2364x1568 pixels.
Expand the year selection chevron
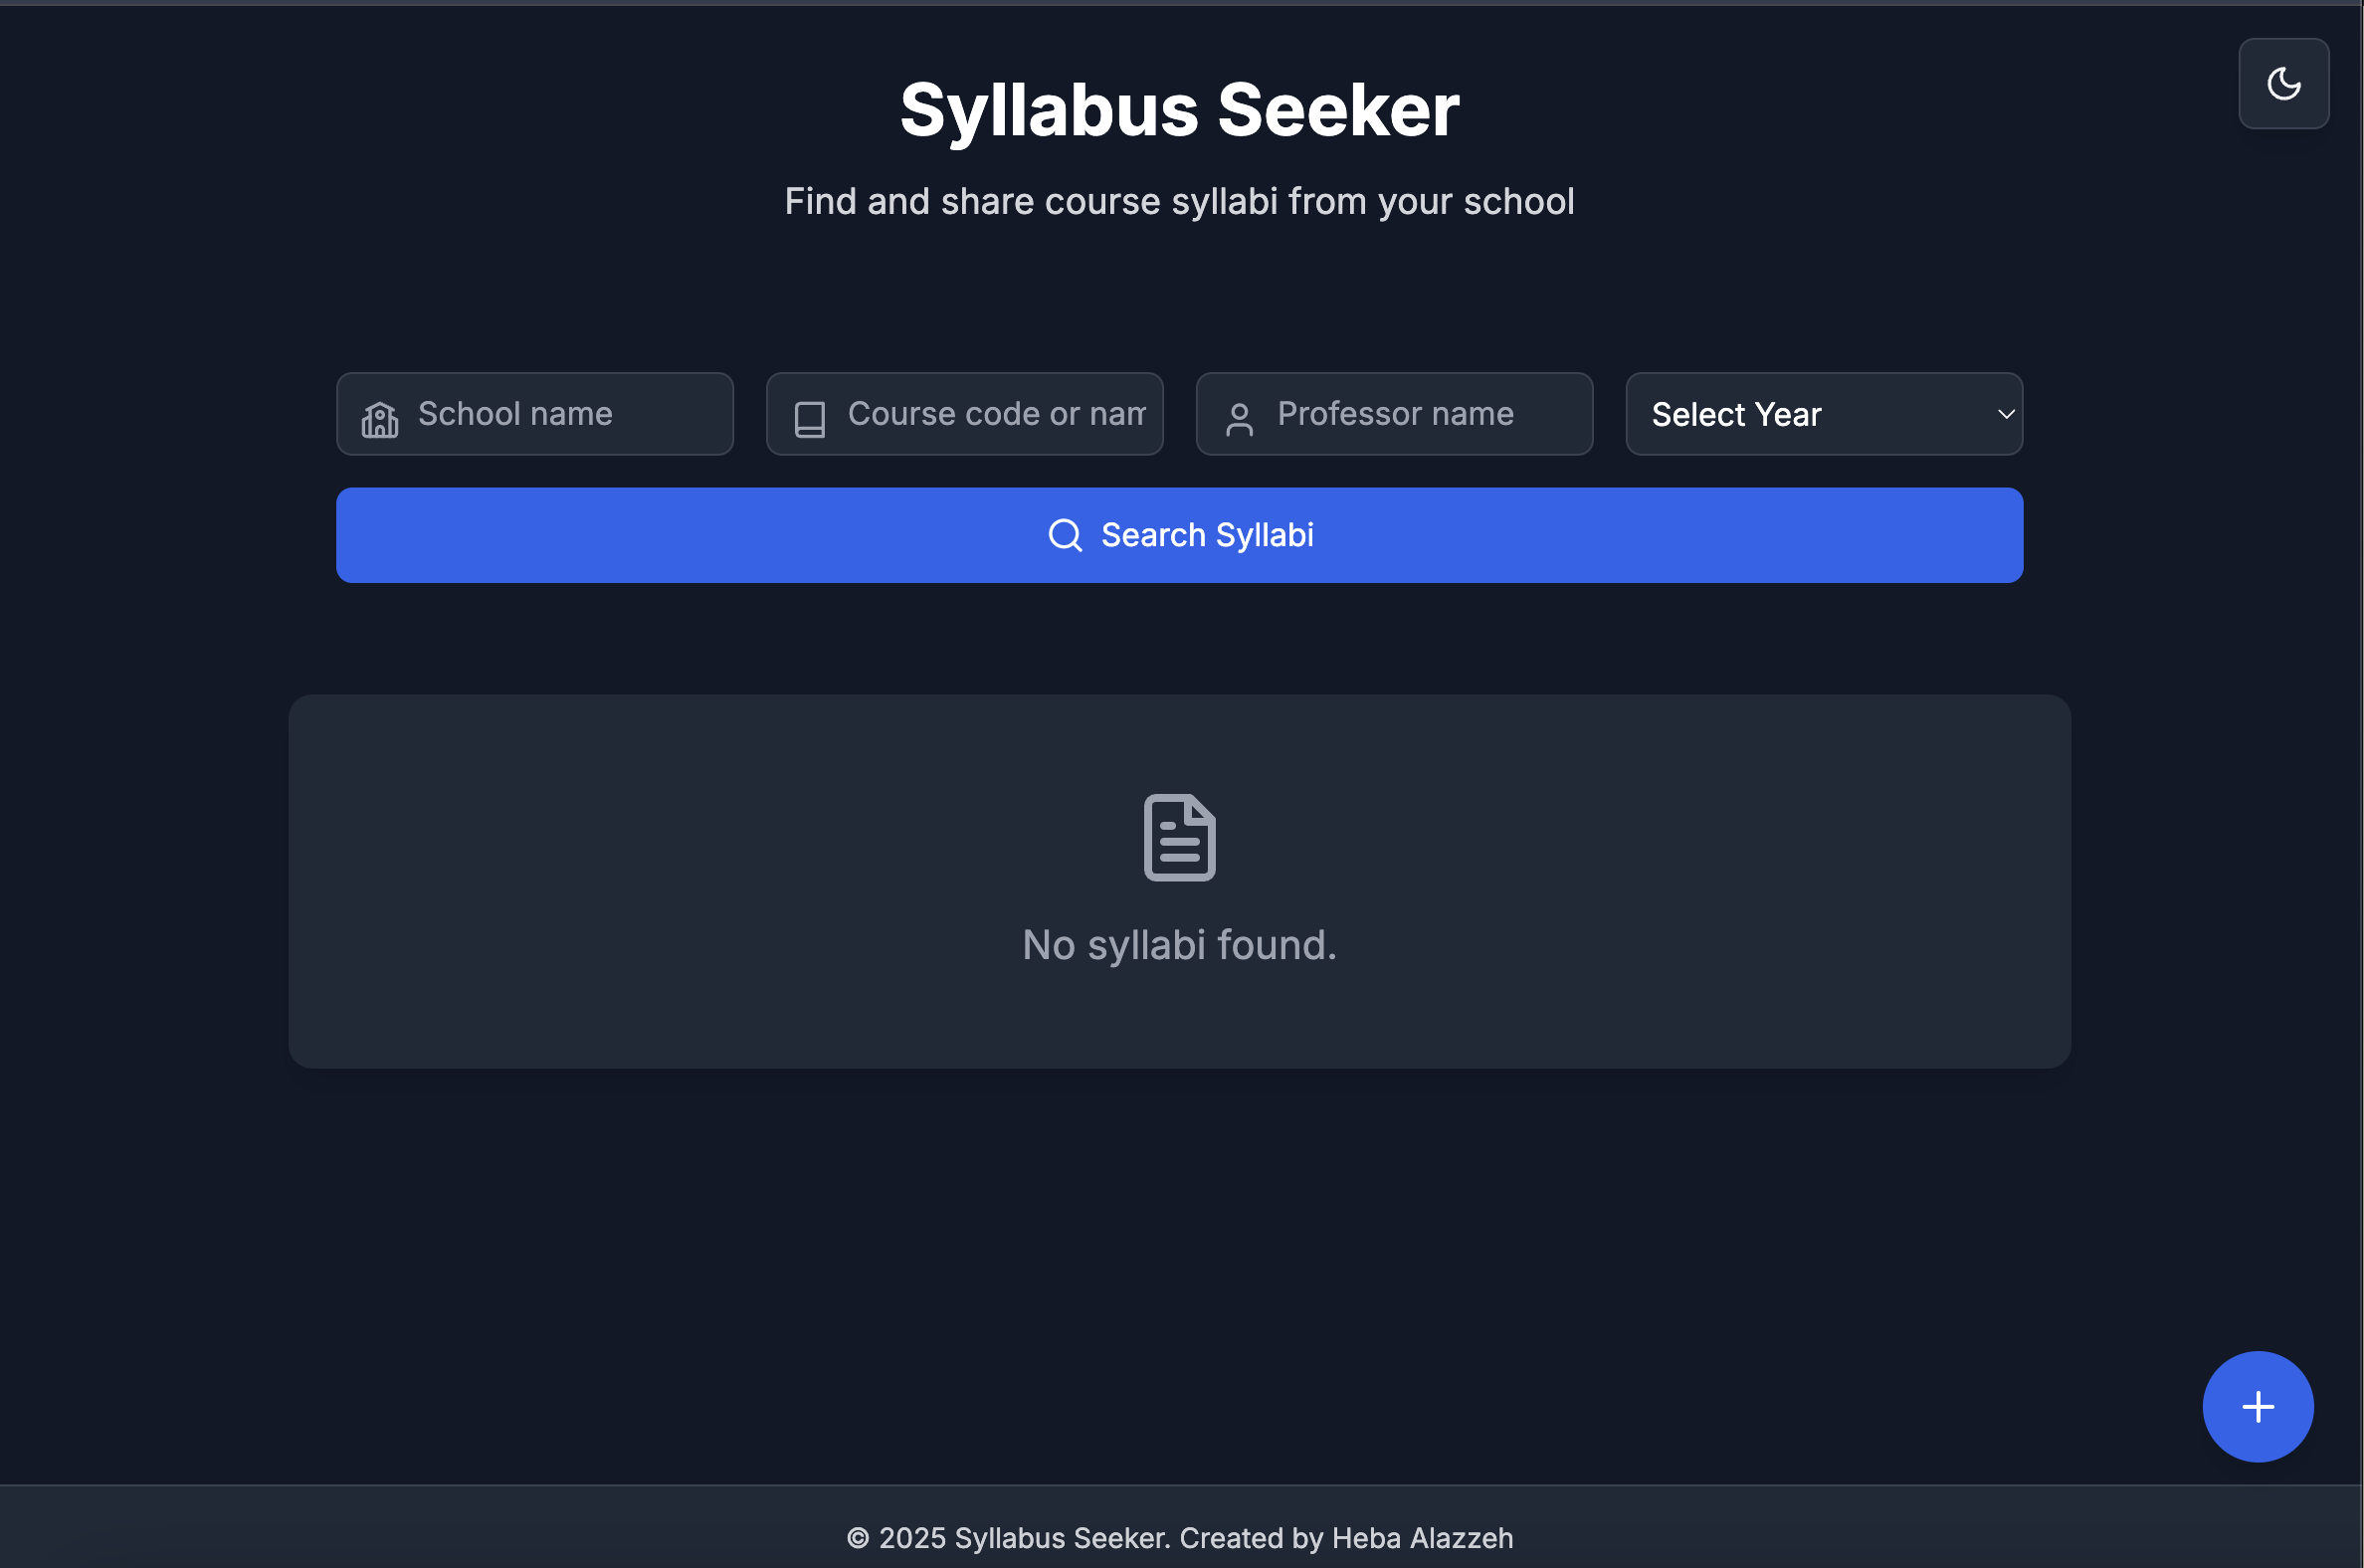[2005, 414]
